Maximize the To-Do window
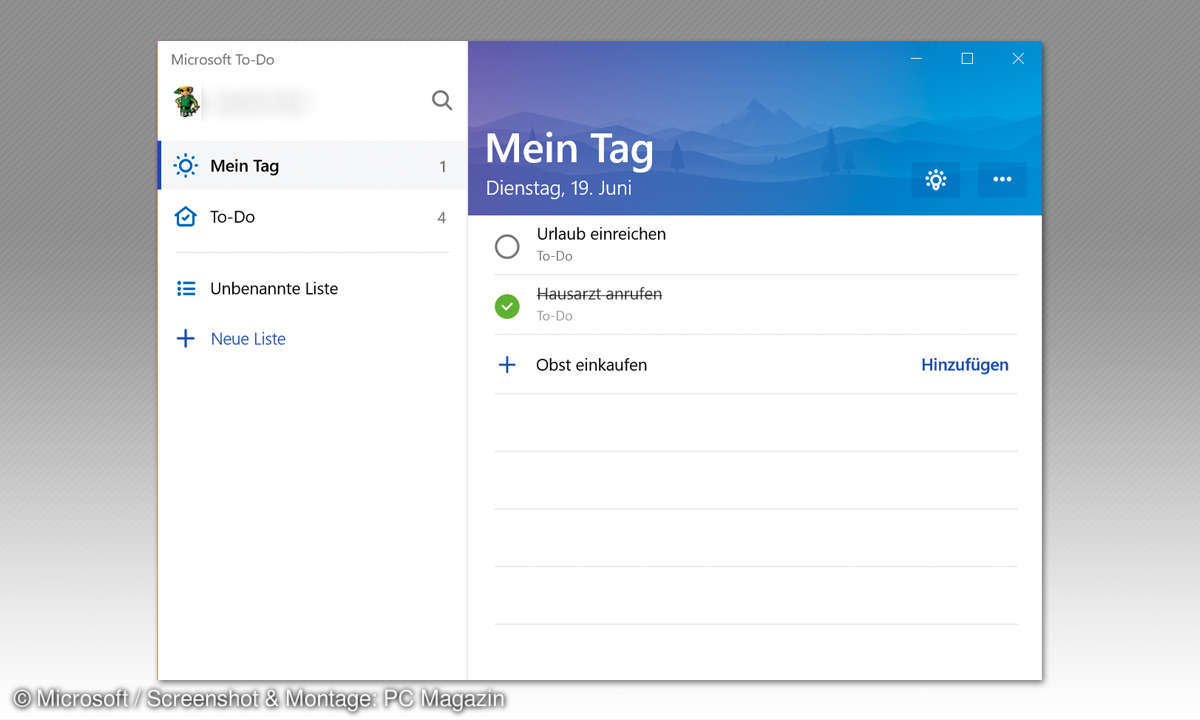 967,59
